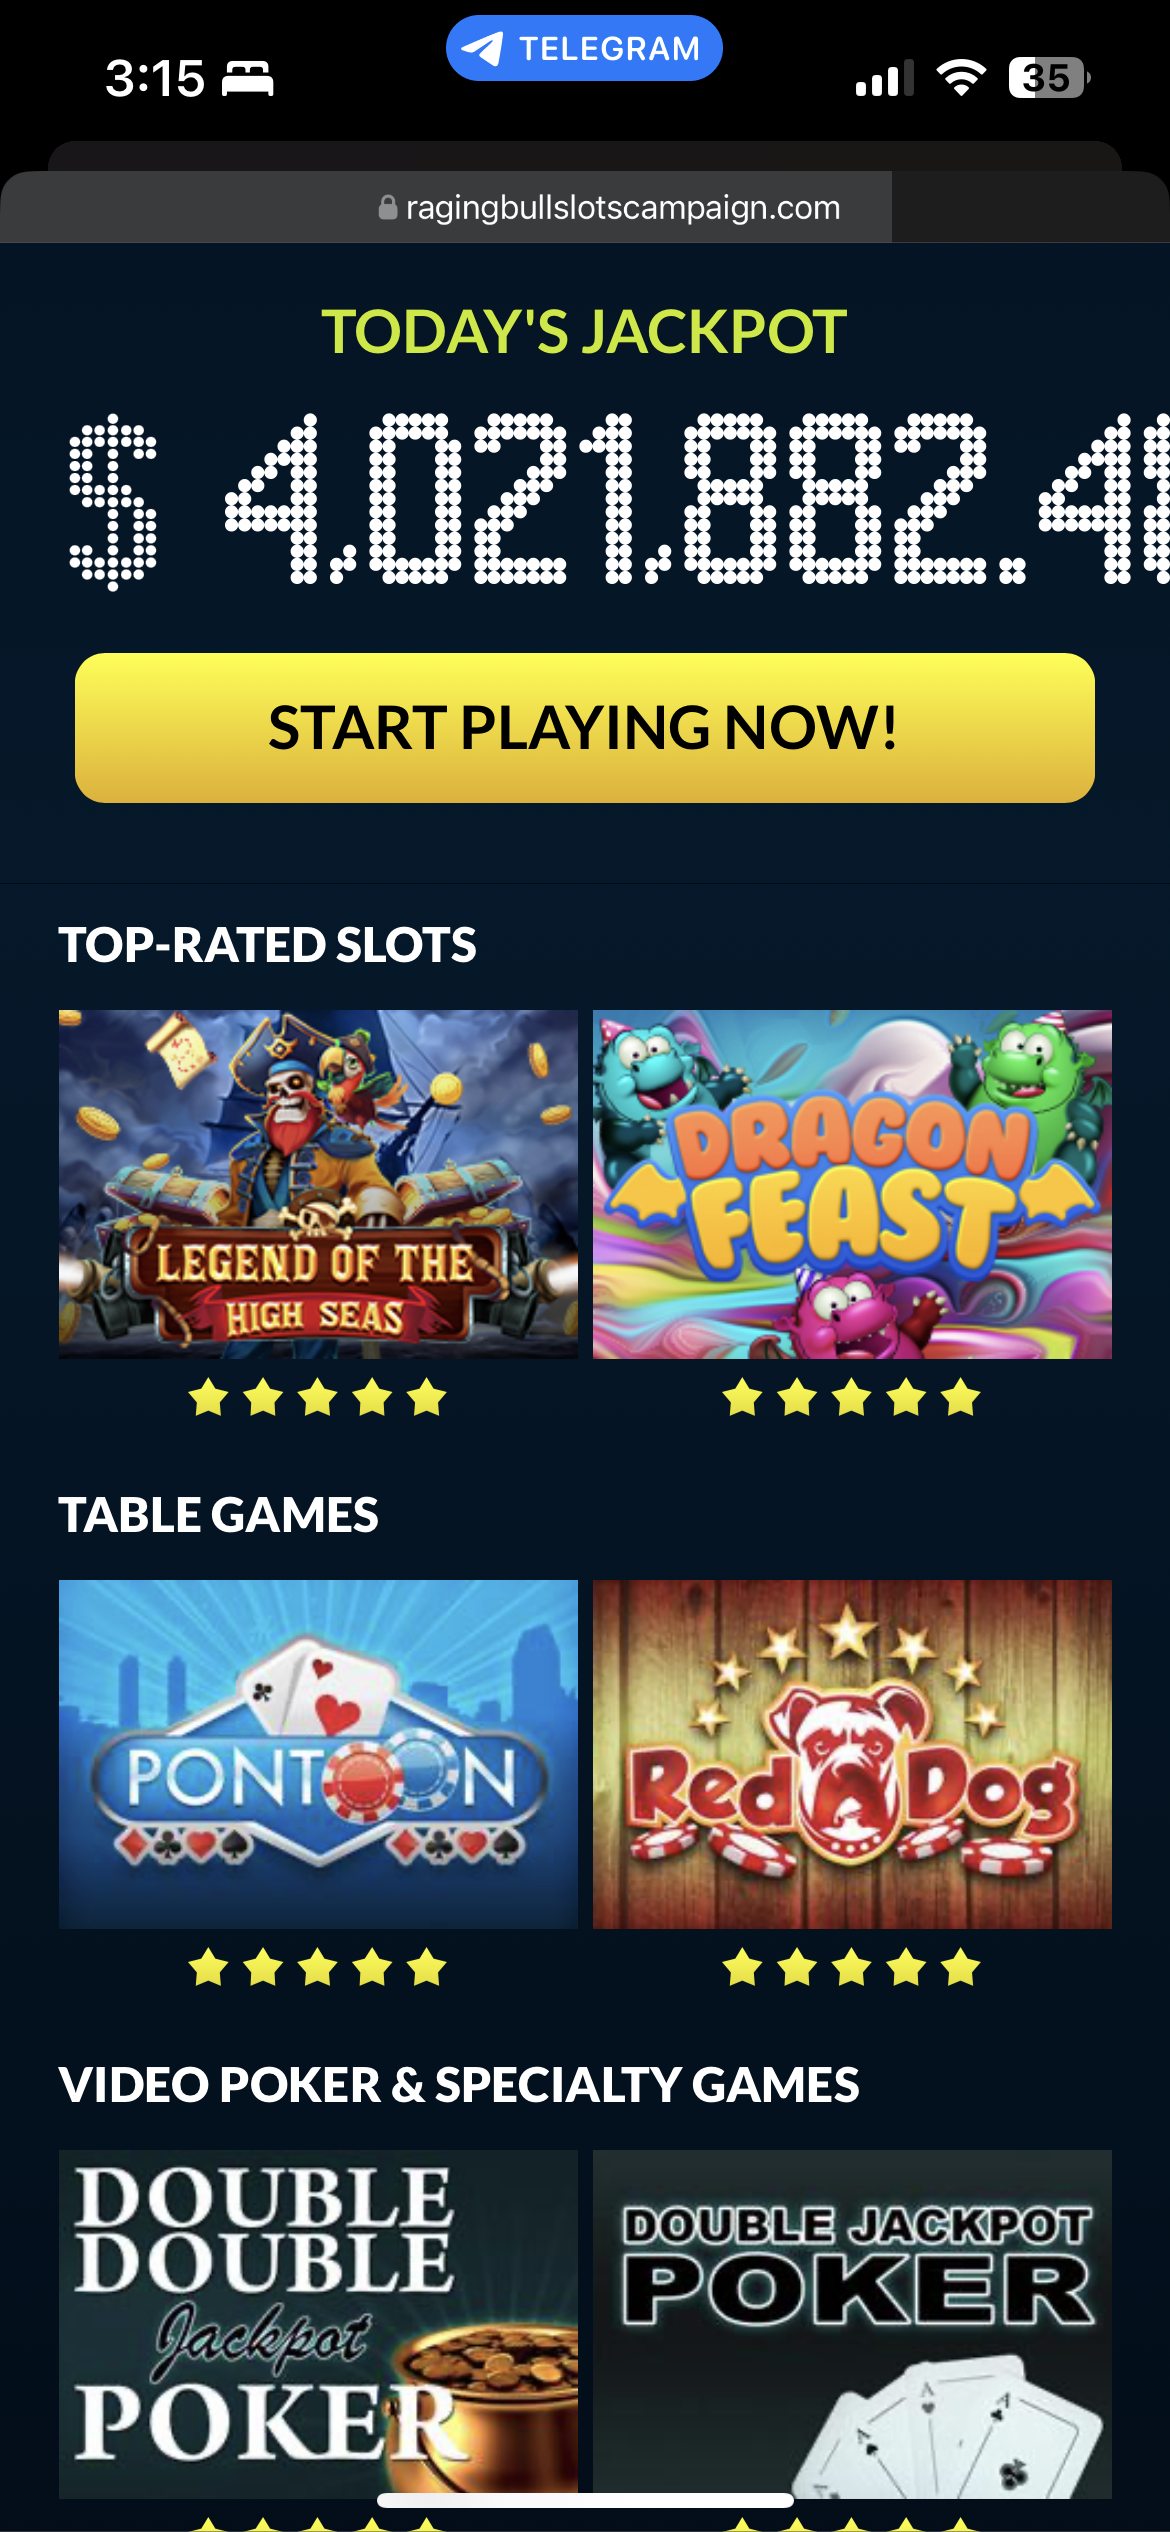This screenshot has height=2532, width=1170.
Task: Tap the Telegram back-to-app pill
Action: [584, 48]
